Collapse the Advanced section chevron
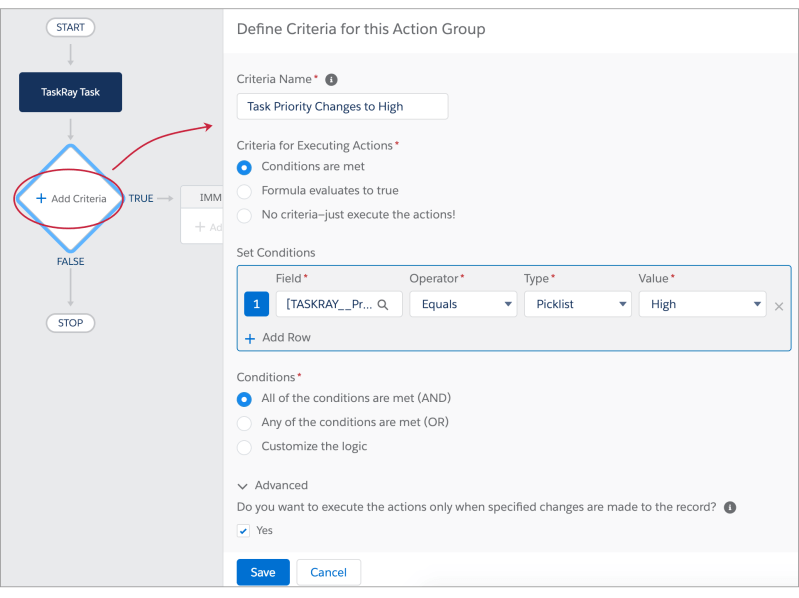The height and width of the screenshot is (598, 799). click(x=243, y=486)
